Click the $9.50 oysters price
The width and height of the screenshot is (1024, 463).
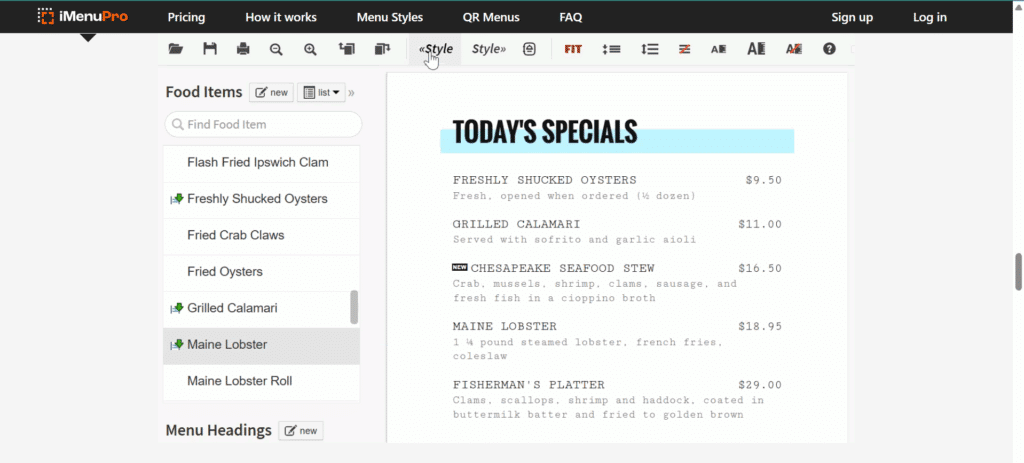tap(763, 180)
